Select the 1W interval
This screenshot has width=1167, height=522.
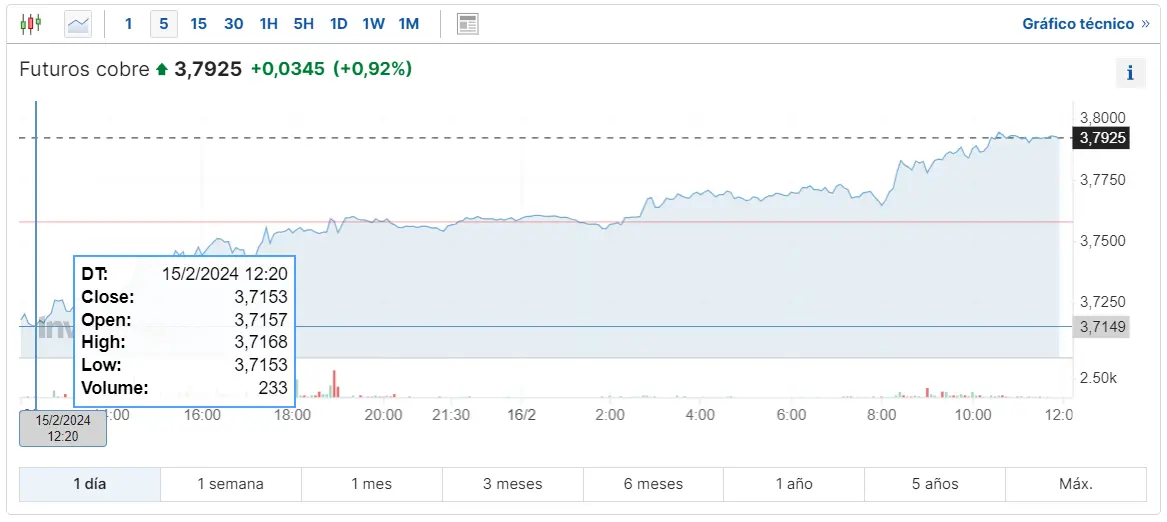[x=373, y=23]
